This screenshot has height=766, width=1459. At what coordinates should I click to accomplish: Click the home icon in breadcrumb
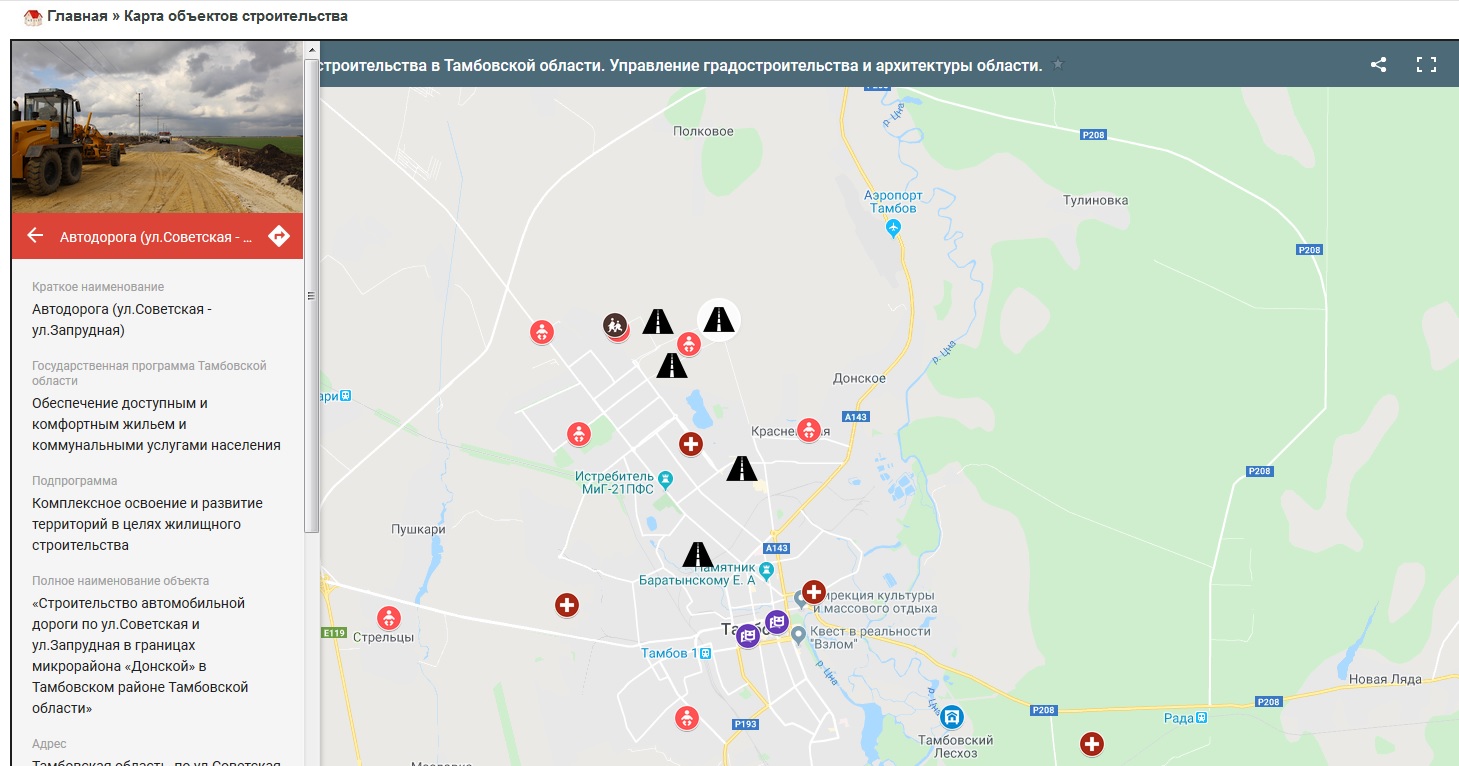click(x=33, y=17)
